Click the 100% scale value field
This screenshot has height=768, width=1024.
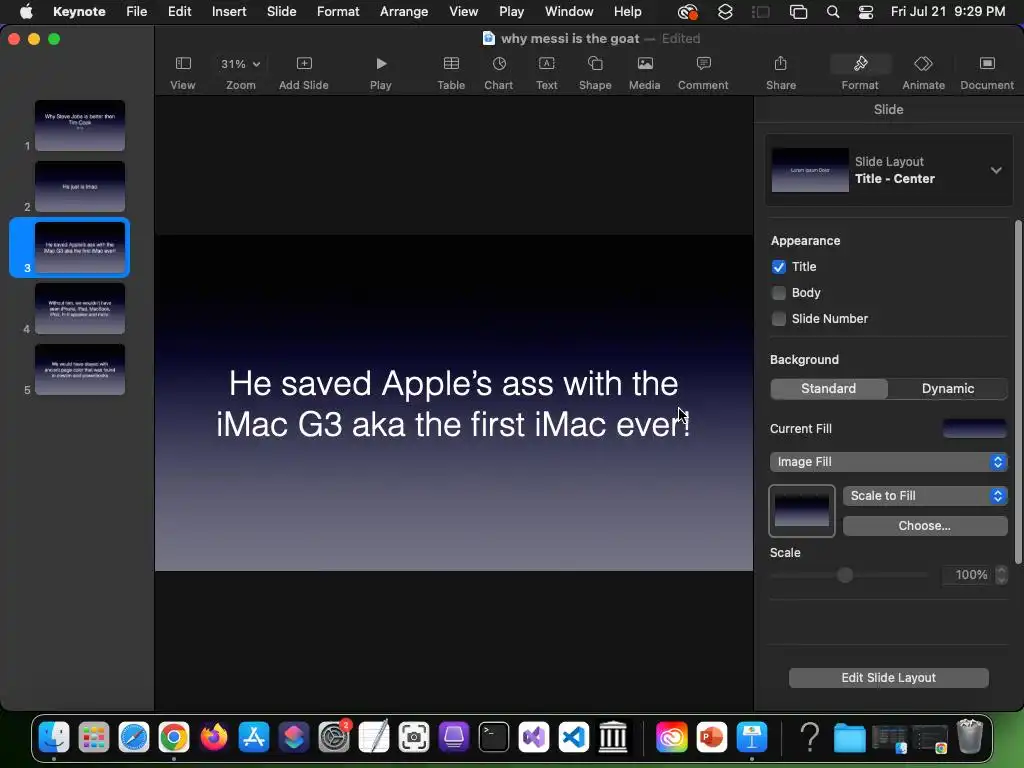point(968,575)
